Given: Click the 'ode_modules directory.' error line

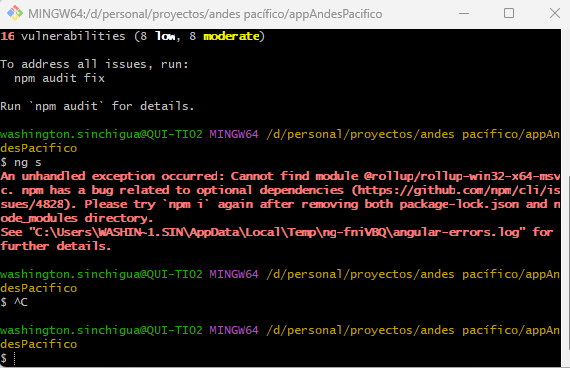Looking at the screenshot, I should coord(77,218).
